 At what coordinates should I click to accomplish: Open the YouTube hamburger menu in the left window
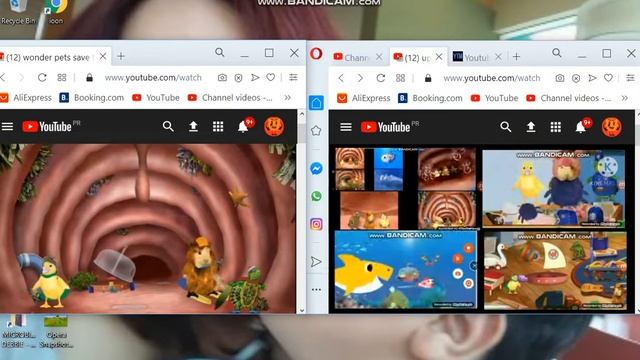click(x=7, y=127)
